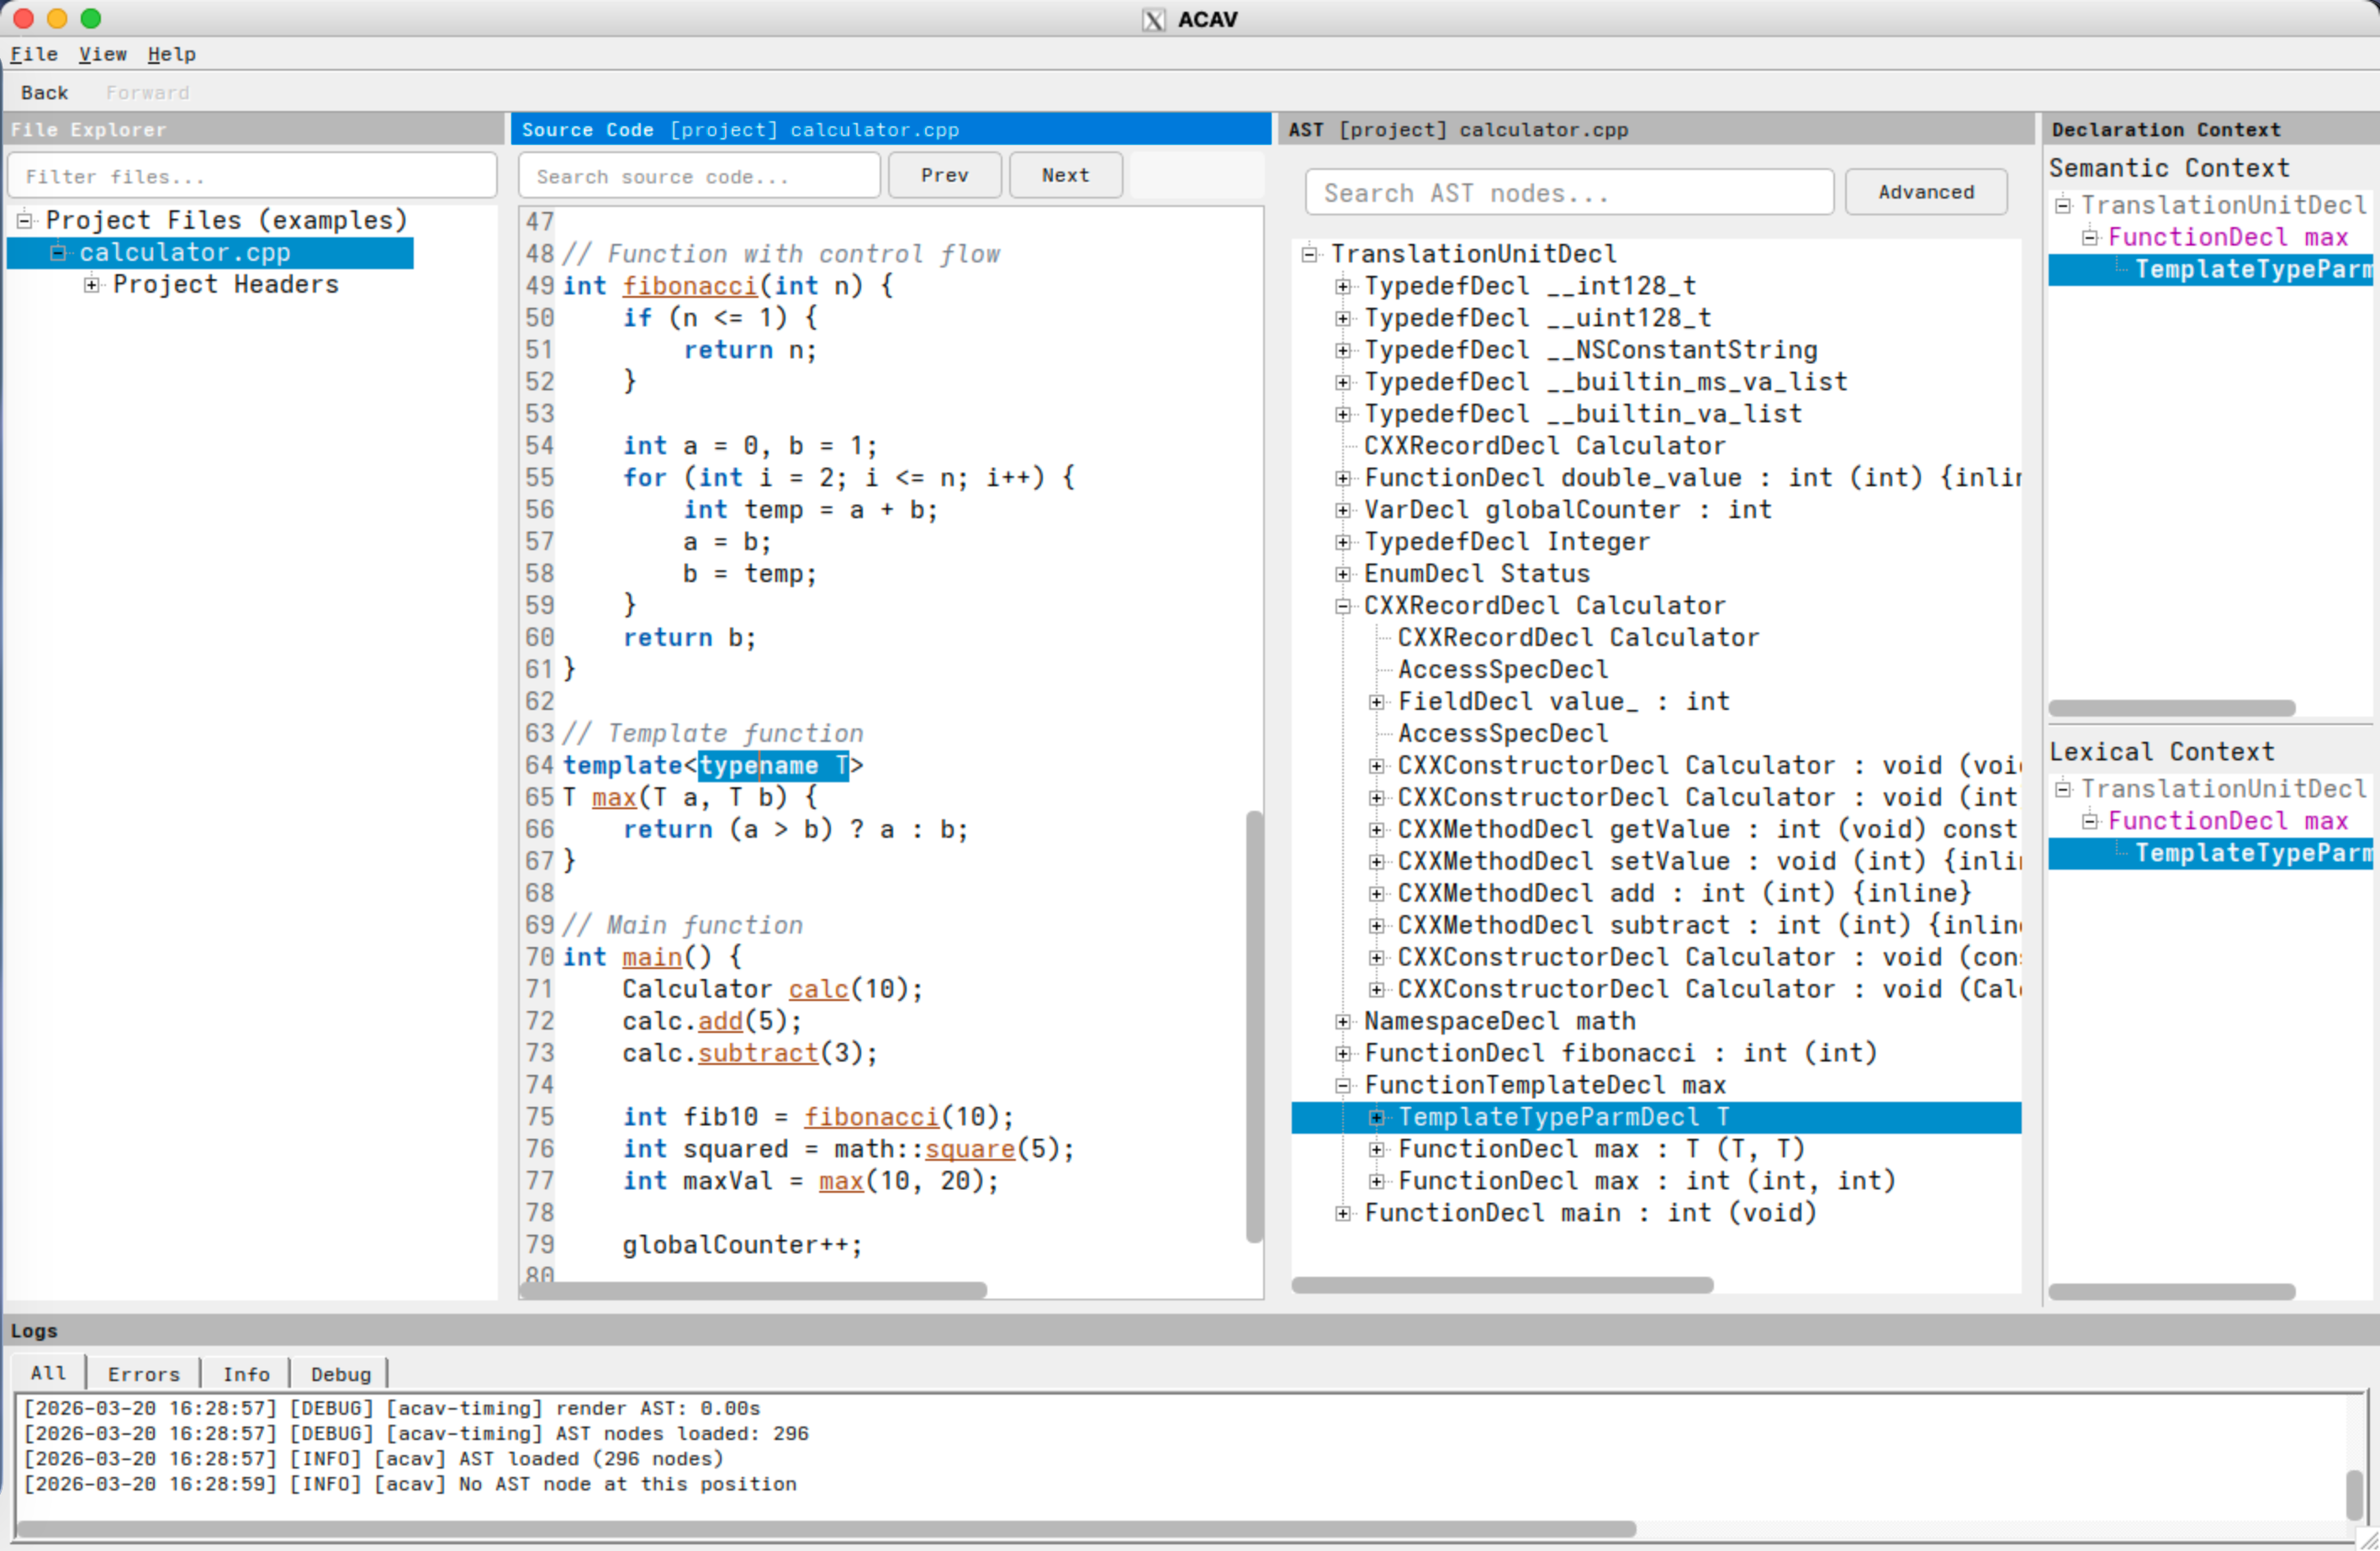Collapse the Project Files (examples) tree
This screenshot has width=2380, height=1551.
pos(24,220)
